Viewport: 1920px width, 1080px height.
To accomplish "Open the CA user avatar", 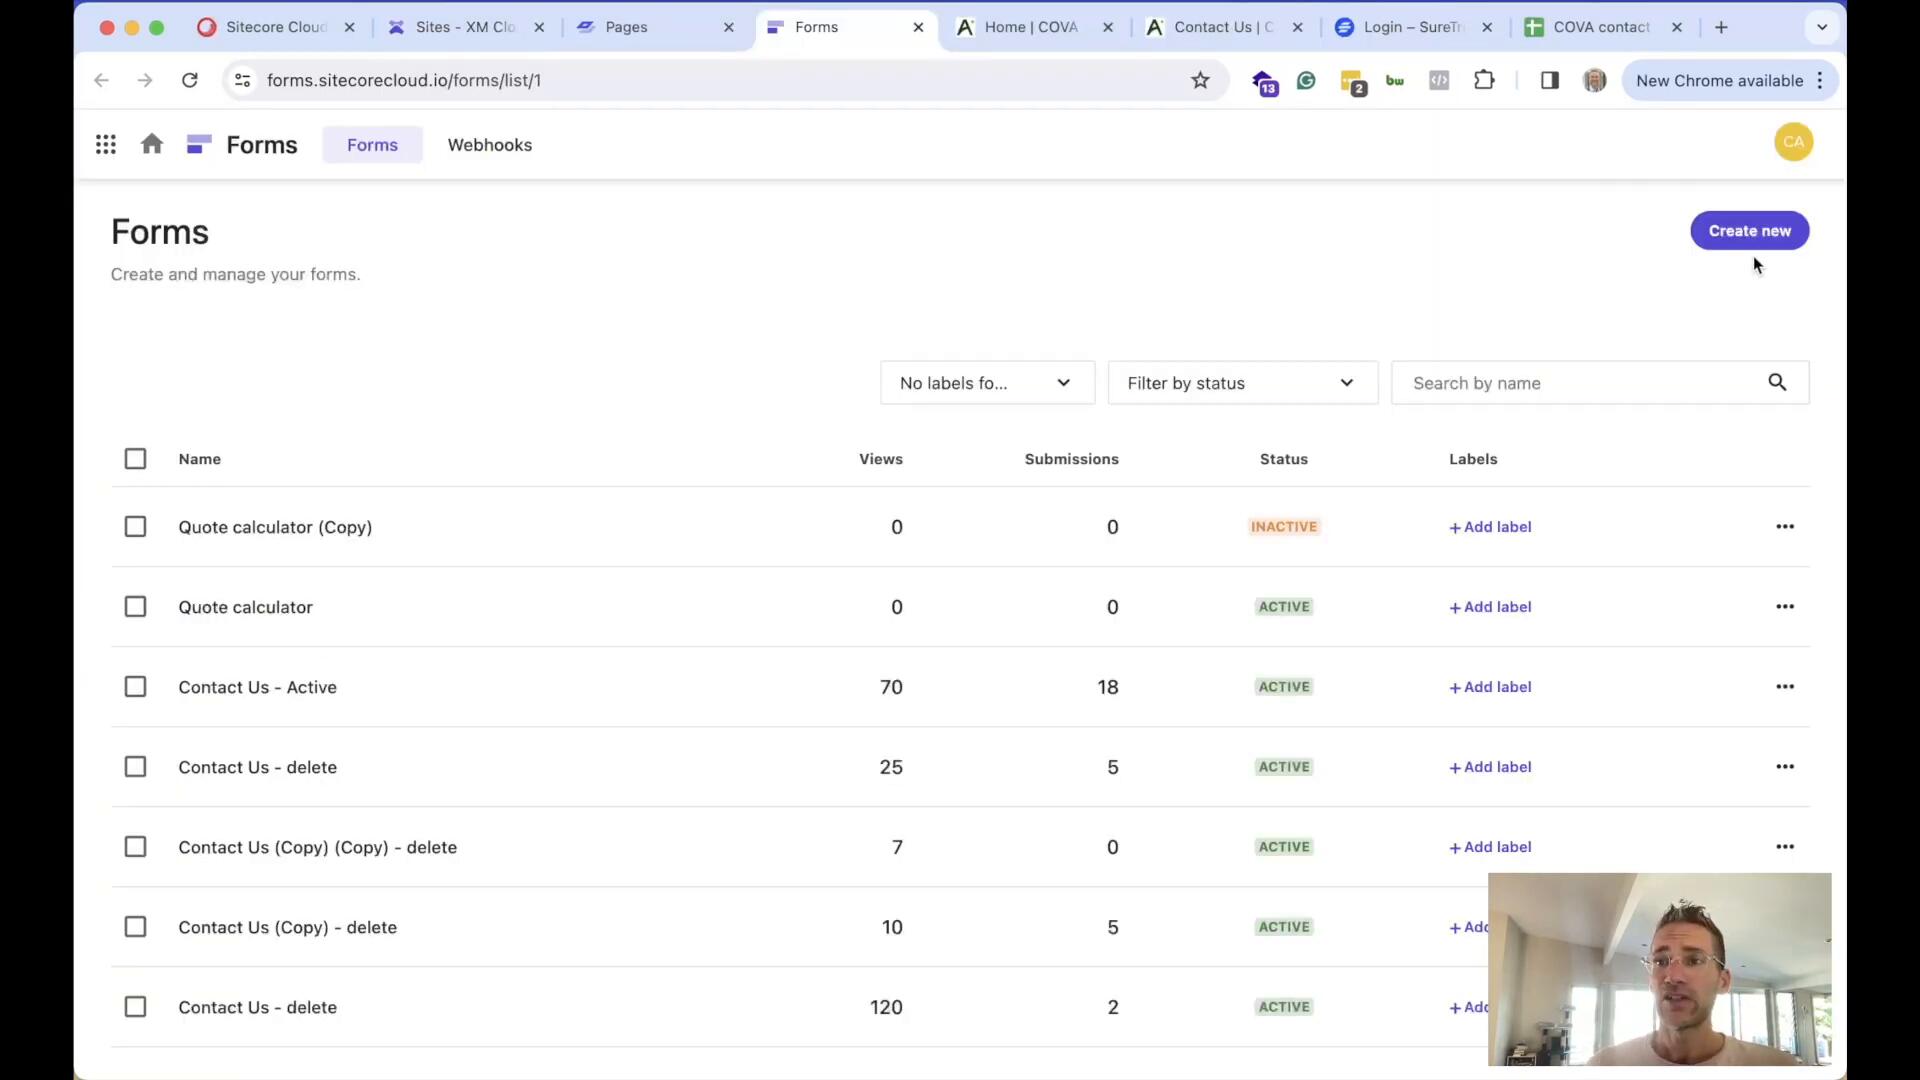I will [1793, 142].
